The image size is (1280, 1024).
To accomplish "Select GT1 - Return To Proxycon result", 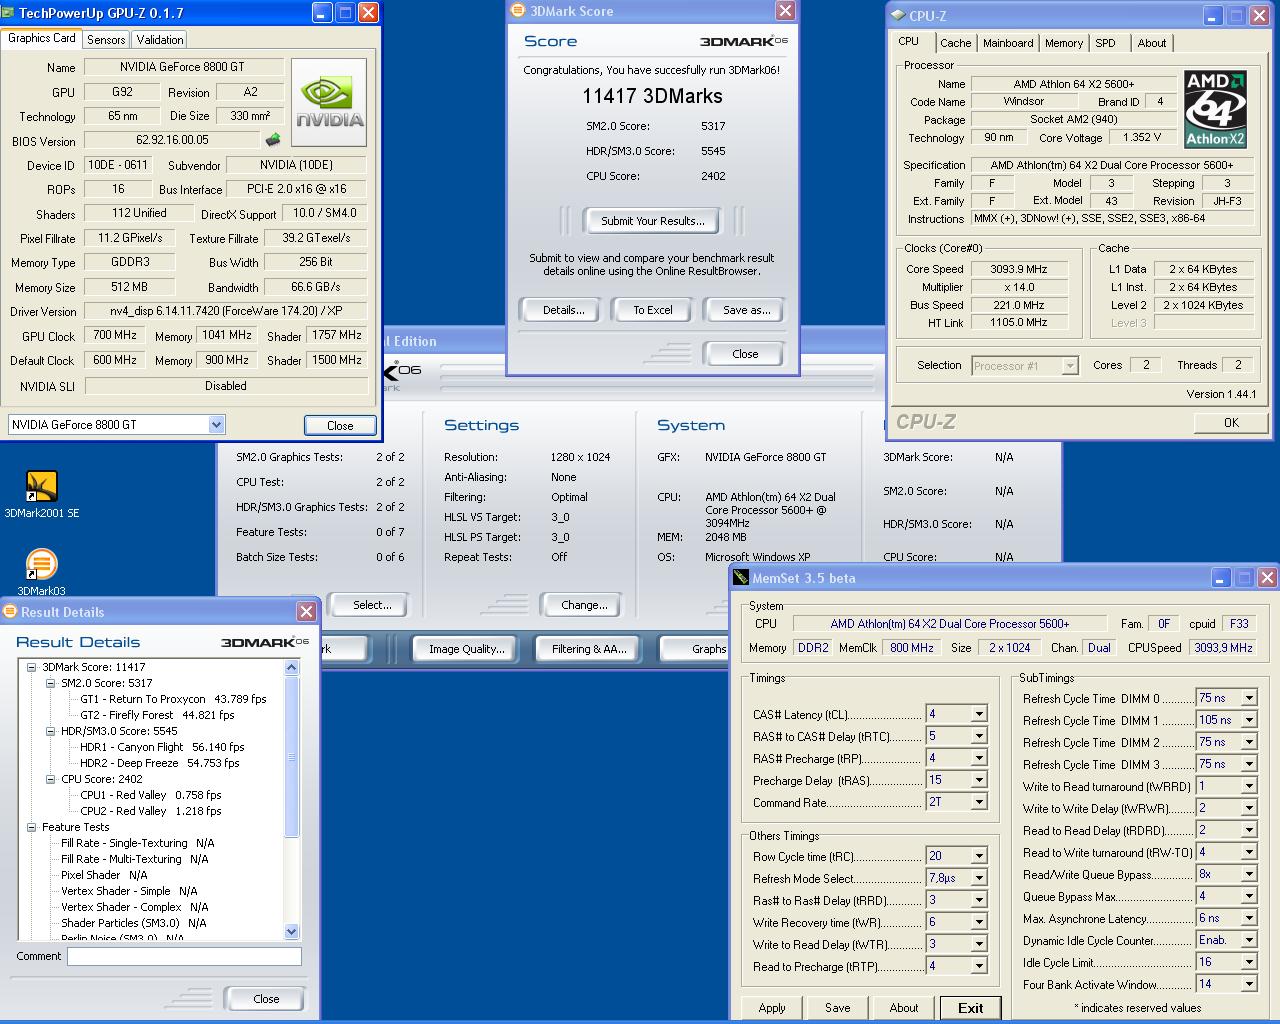I will (173, 699).
